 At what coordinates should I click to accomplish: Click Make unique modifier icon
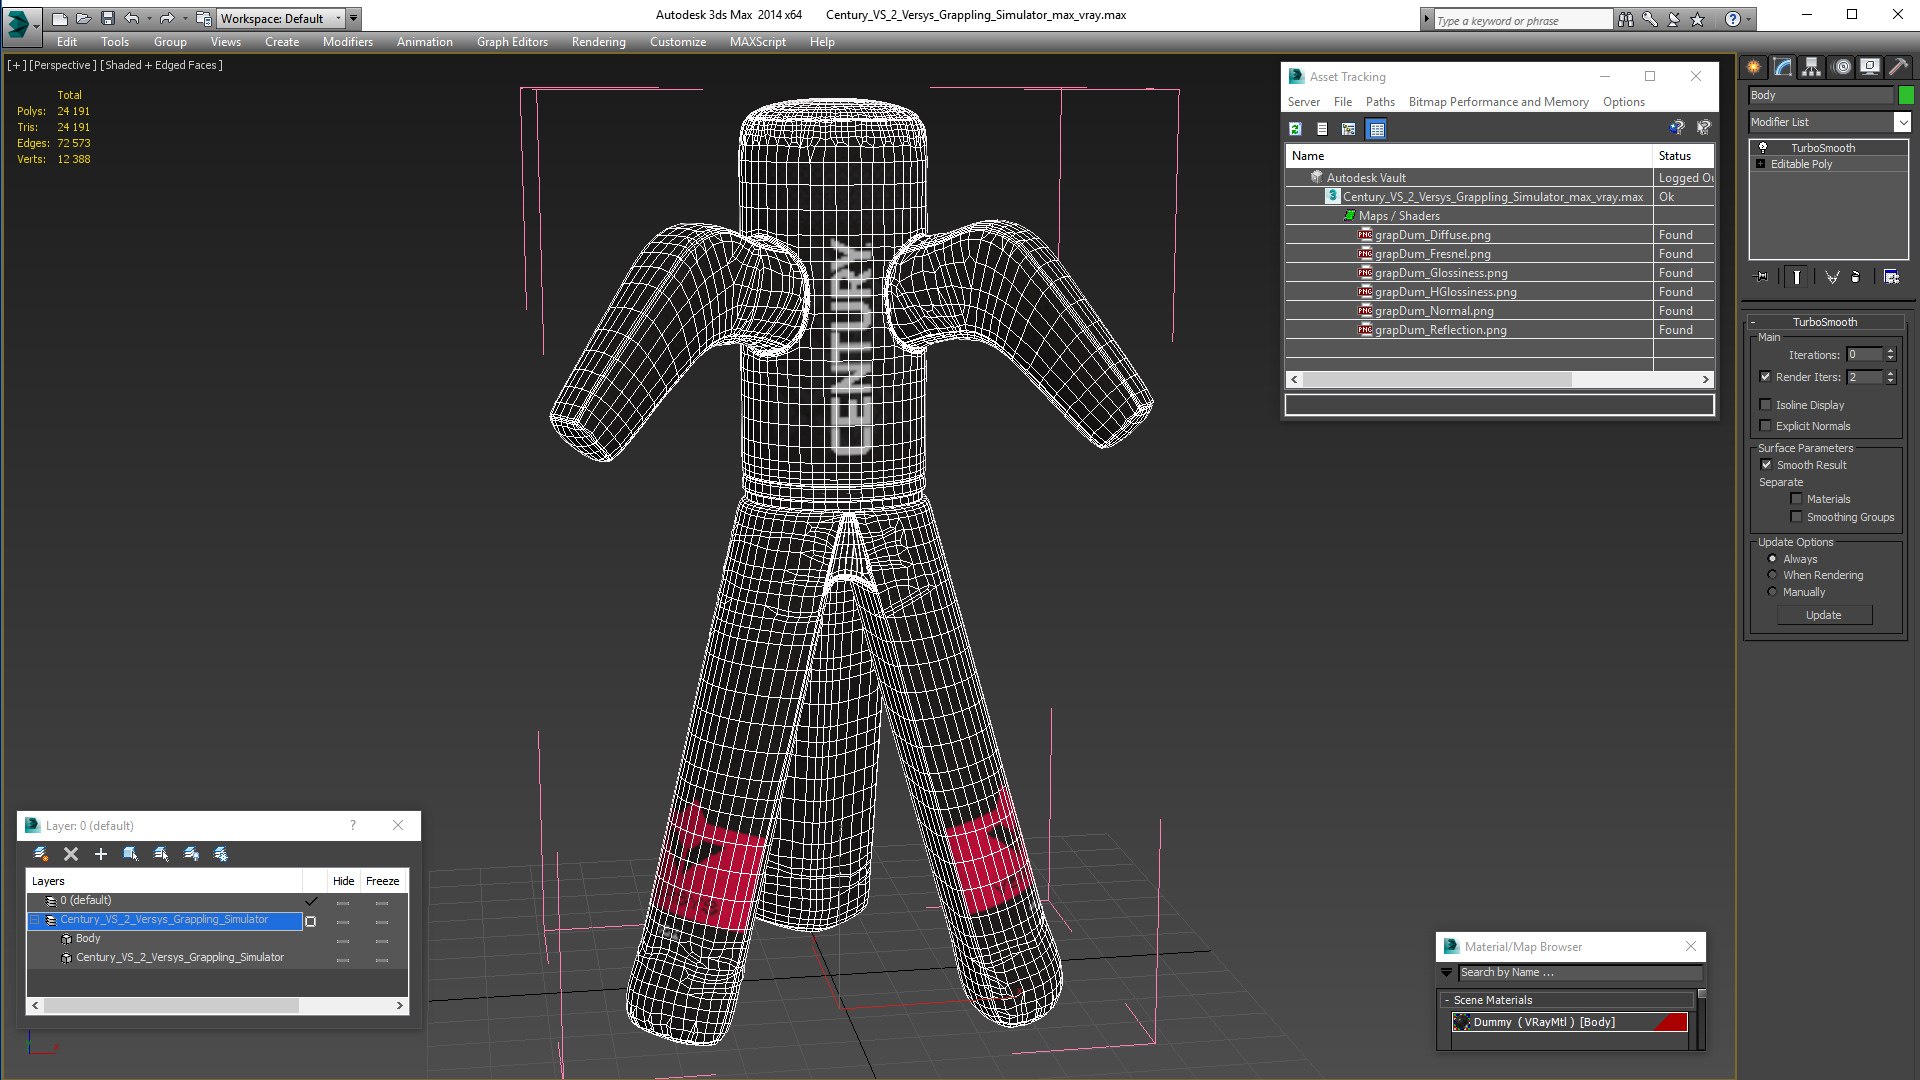(1832, 277)
